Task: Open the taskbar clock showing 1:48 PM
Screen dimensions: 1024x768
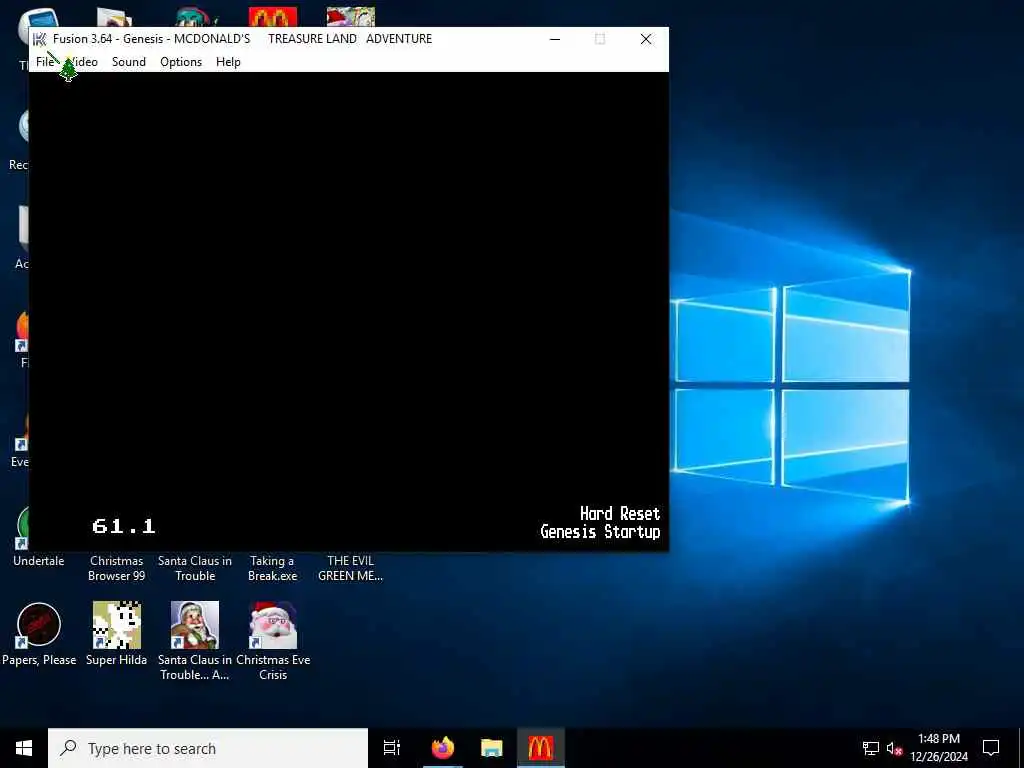Action: pyautogui.click(x=938, y=748)
